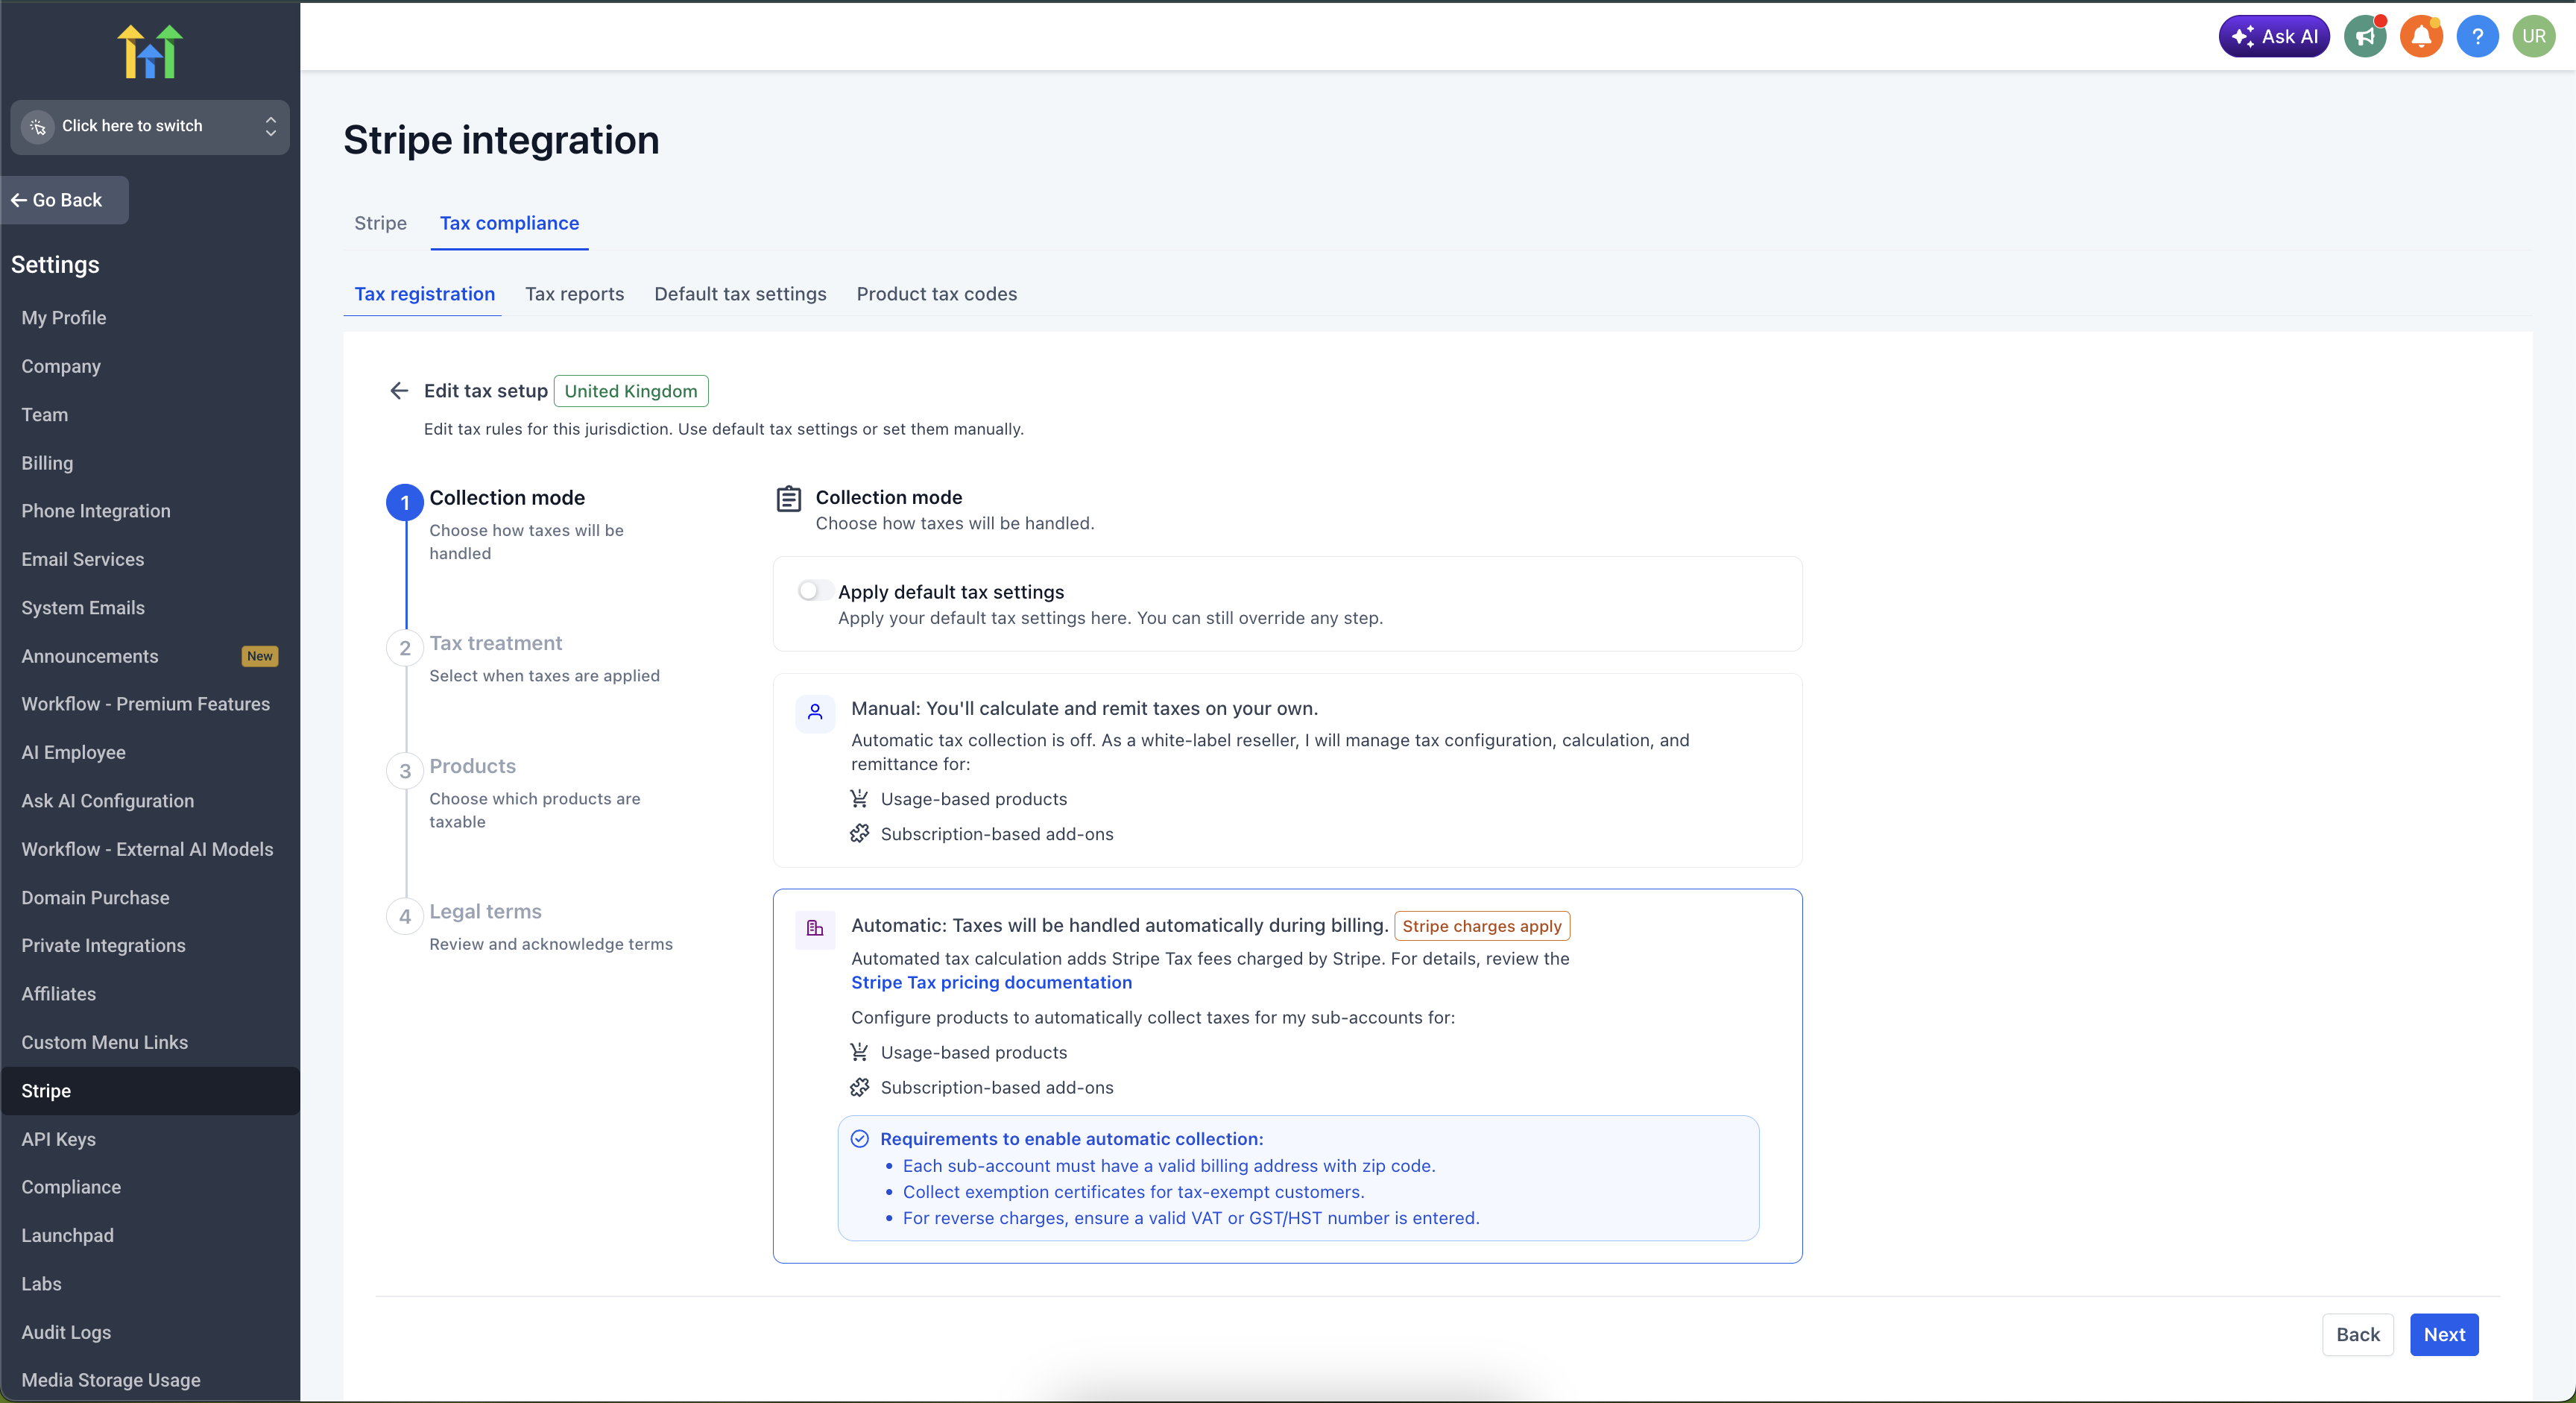Open the orange notifications bell
Viewport: 2576px width, 1403px height.
click(x=2421, y=37)
